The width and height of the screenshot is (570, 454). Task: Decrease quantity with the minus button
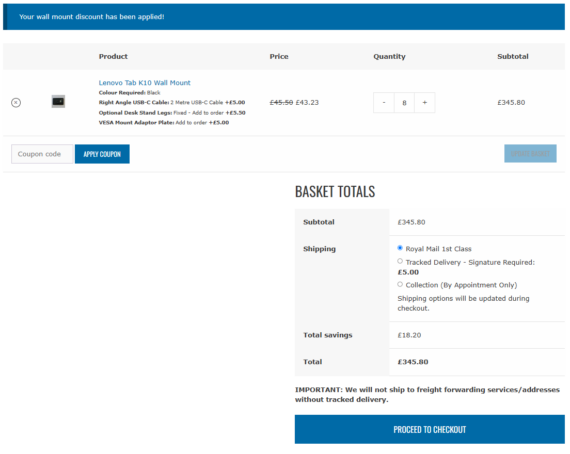click(384, 103)
